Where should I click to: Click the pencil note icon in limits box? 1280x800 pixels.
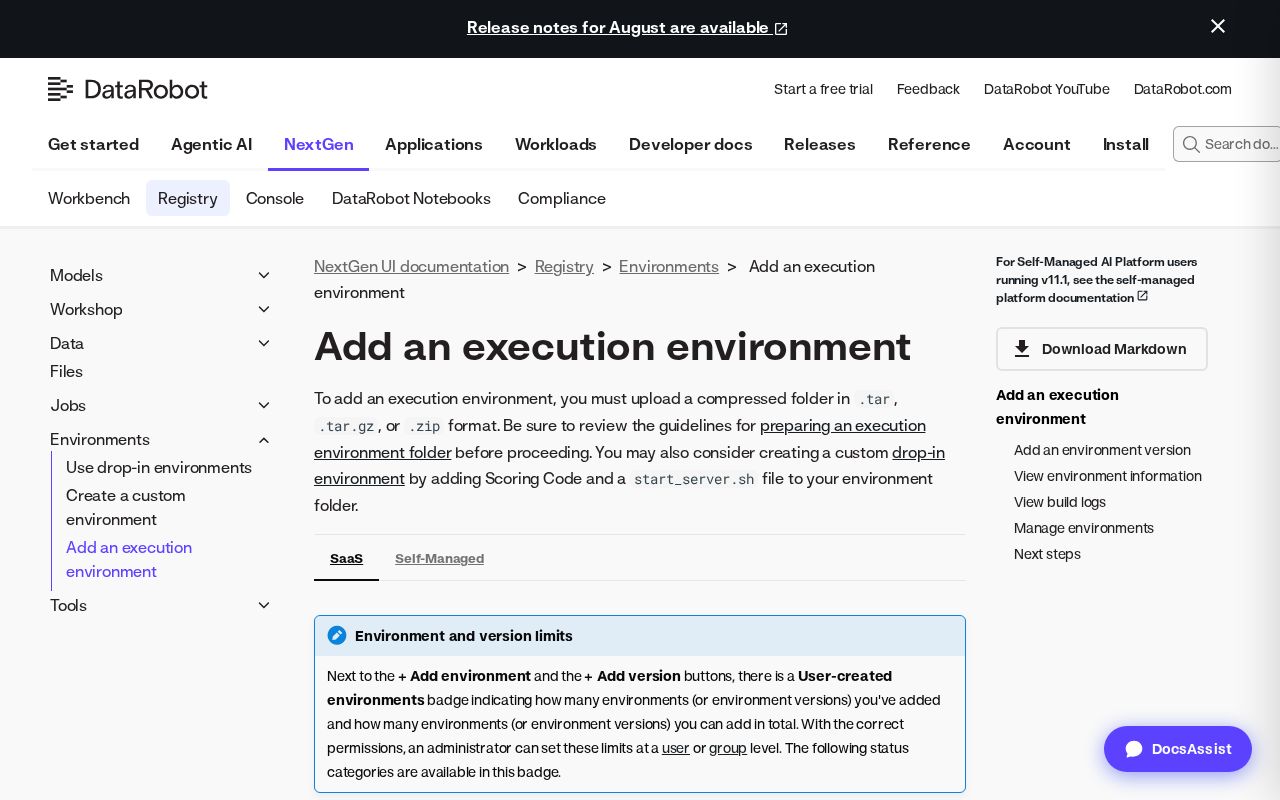[337, 635]
